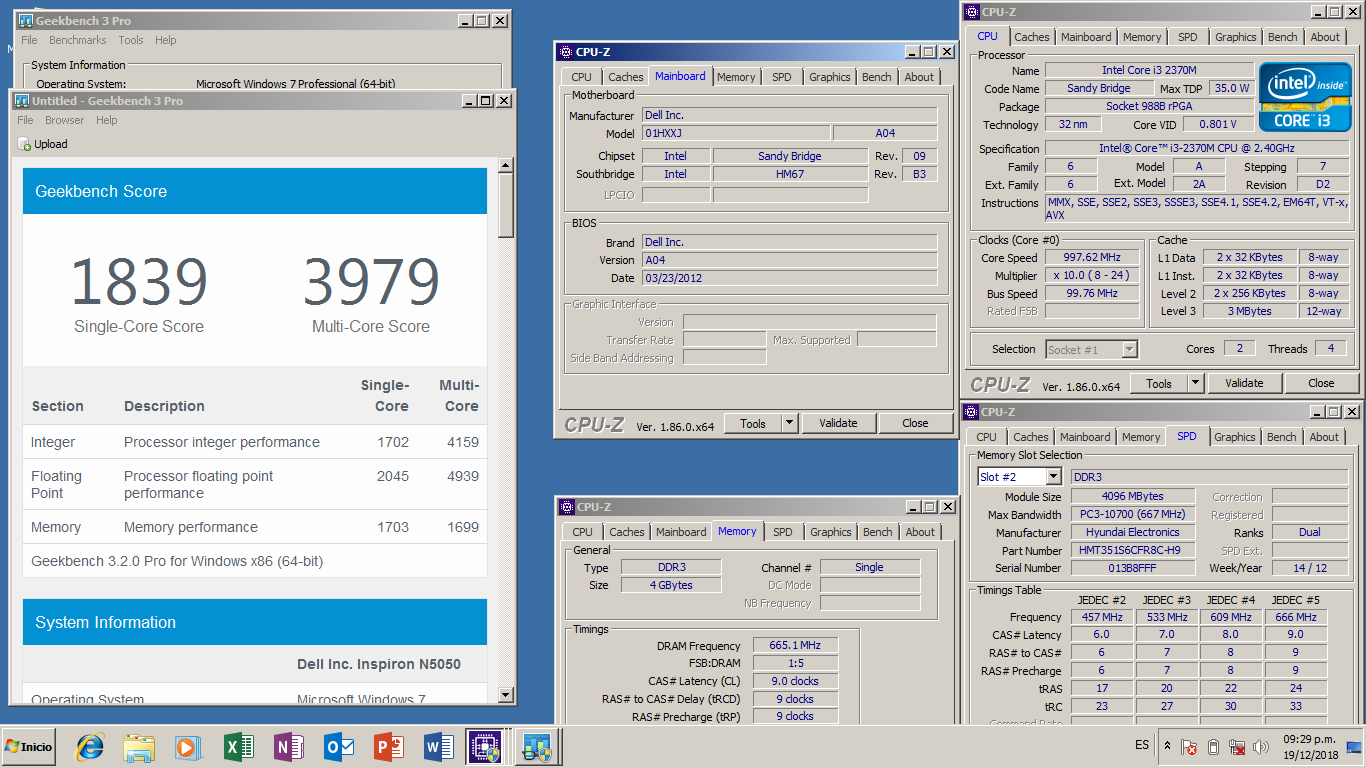Viewport: 1366px width, 768px height.
Task: Click the network tray icon
Action: coord(1237,747)
